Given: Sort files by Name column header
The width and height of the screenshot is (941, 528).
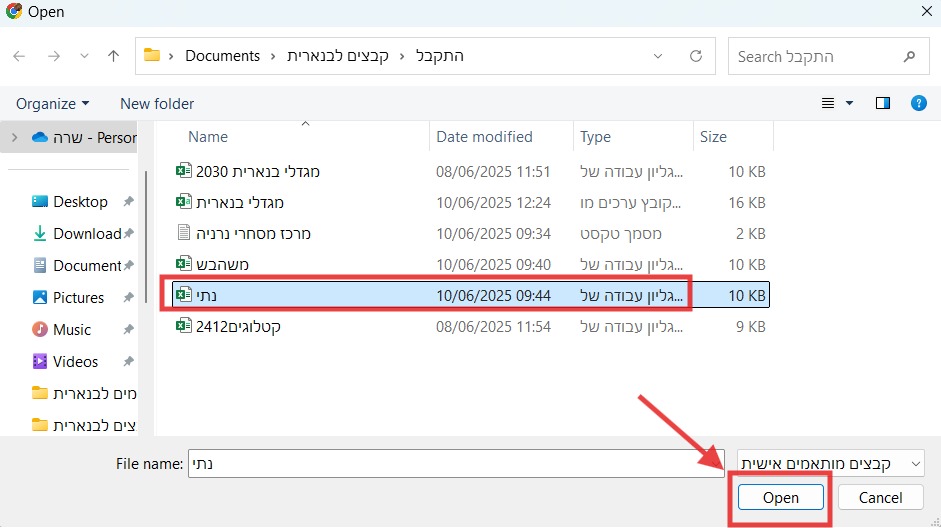Looking at the screenshot, I should pyautogui.click(x=208, y=137).
